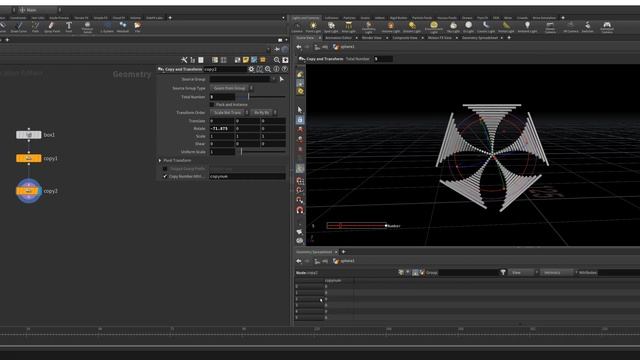Select the Spray Paint shelf tool

click(51, 27)
